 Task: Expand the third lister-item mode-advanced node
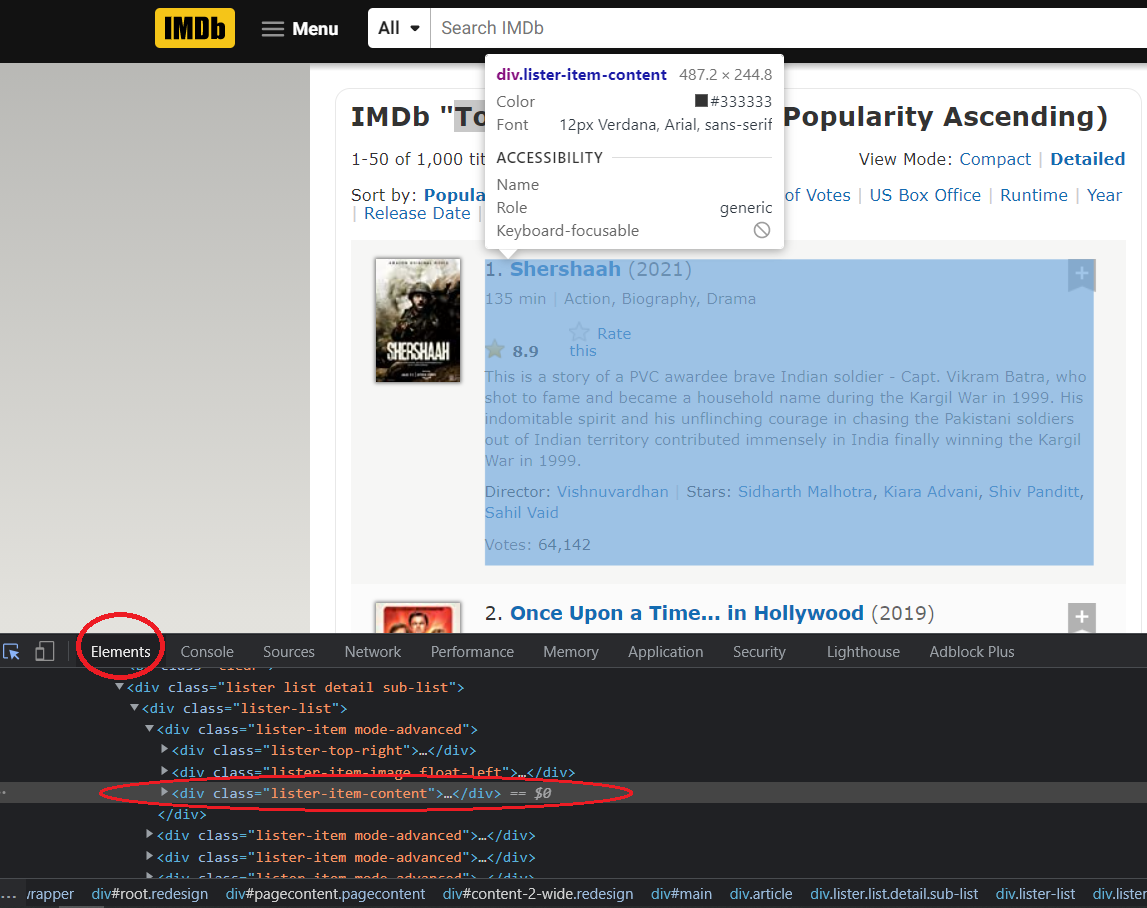point(149,856)
